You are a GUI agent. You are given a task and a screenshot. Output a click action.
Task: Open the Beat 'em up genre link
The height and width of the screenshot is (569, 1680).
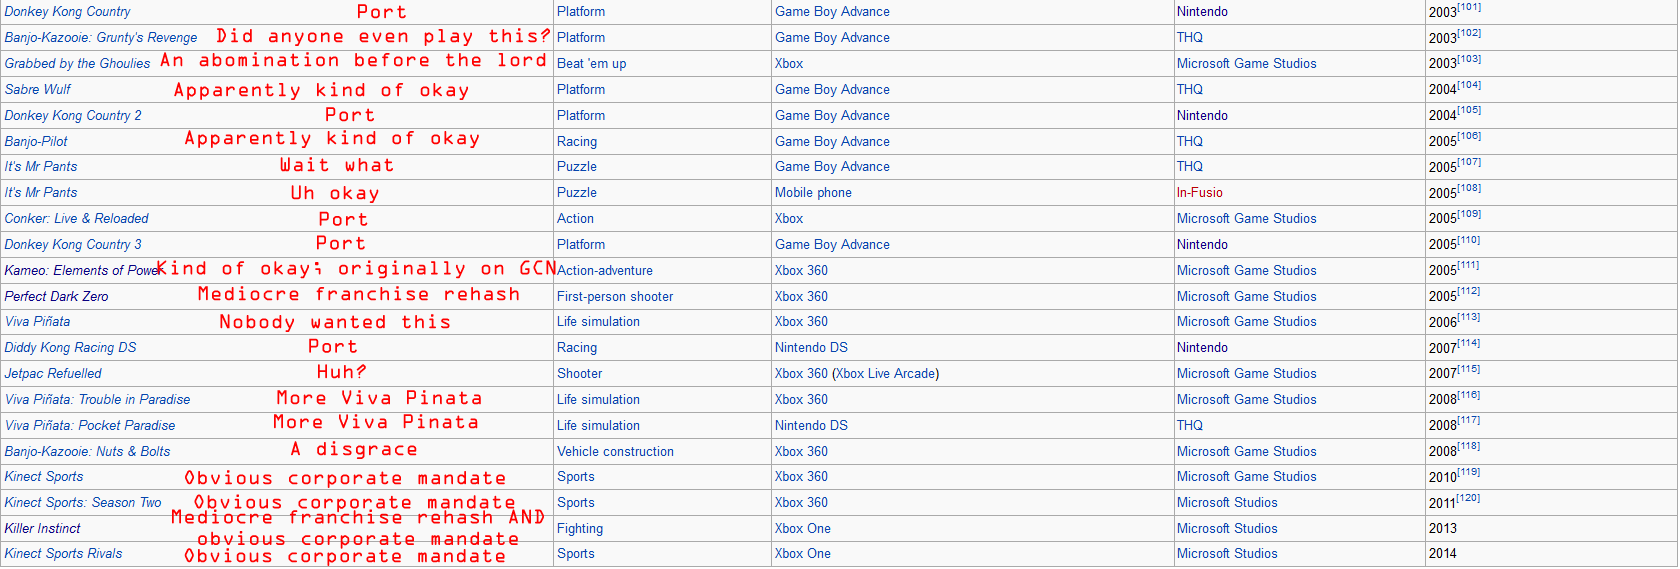click(x=591, y=64)
